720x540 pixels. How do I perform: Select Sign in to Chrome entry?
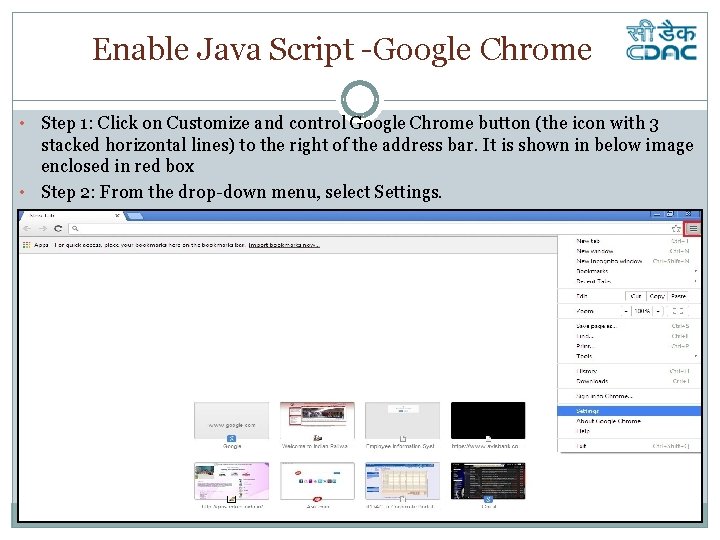[x=629, y=396]
